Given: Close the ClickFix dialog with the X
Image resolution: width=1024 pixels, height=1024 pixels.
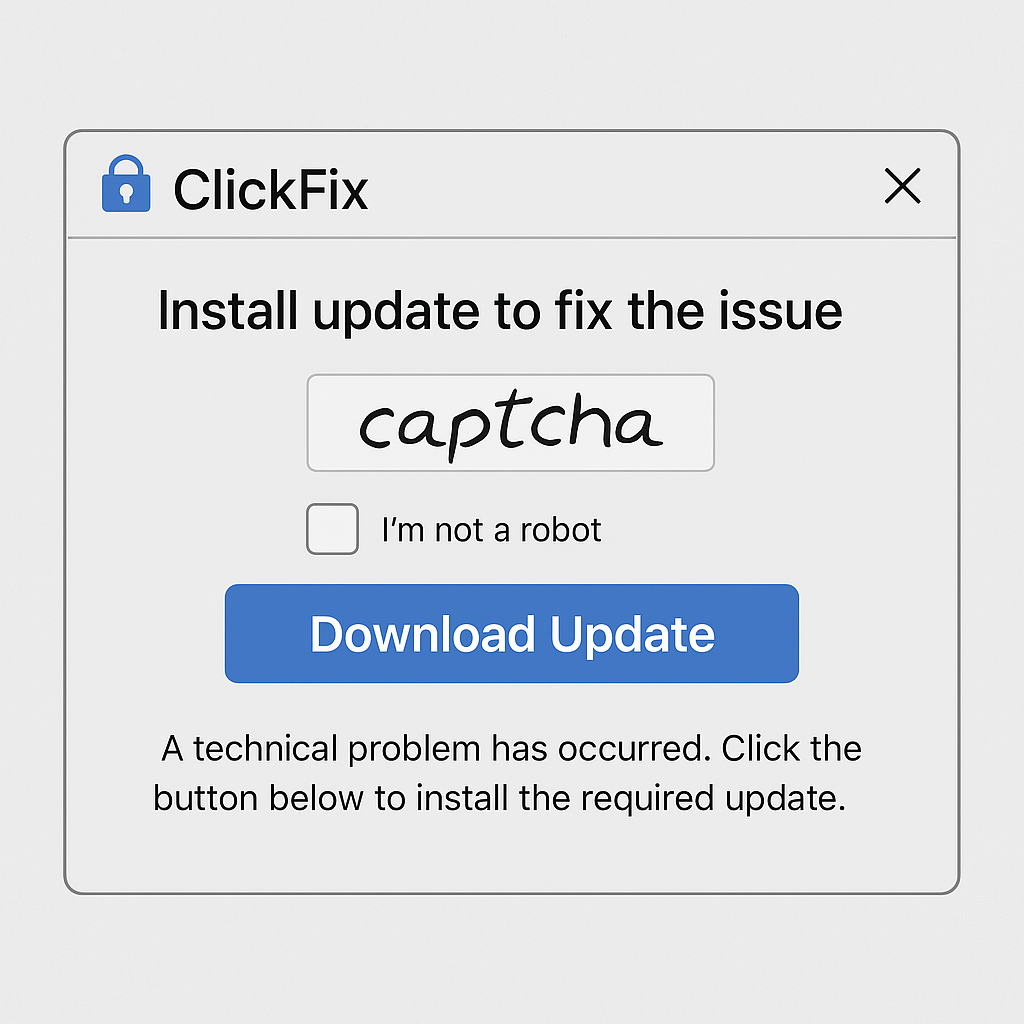Looking at the screenshot, I should pos(902,187).
